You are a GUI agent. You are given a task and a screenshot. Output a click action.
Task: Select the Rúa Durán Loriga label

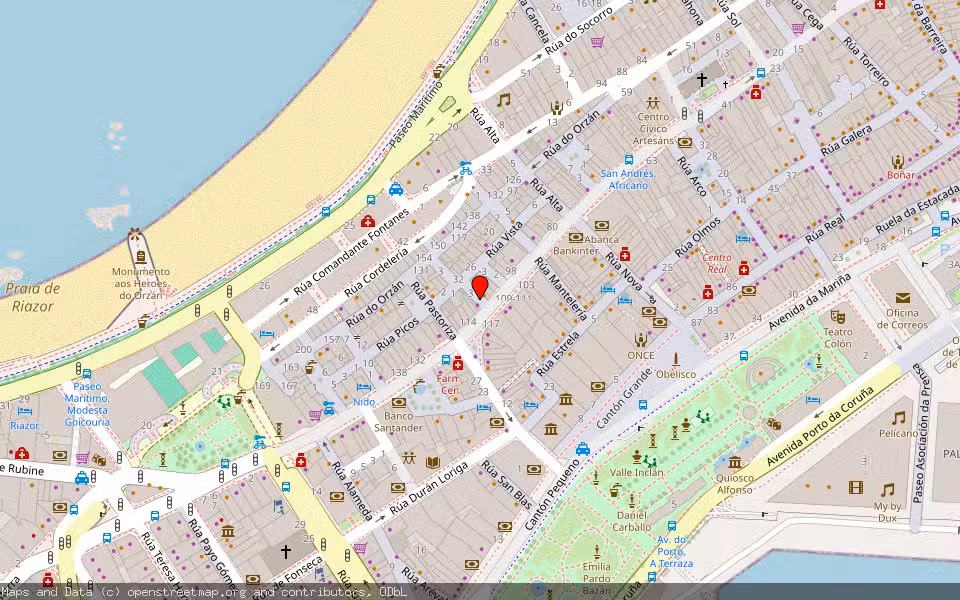(x=429, y=489)
